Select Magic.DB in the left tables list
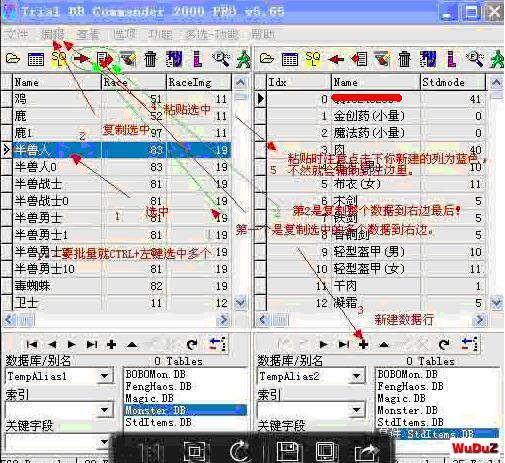The width and height of the screenshot is (505, 463). pyautogui.click(x=150, y=398)
